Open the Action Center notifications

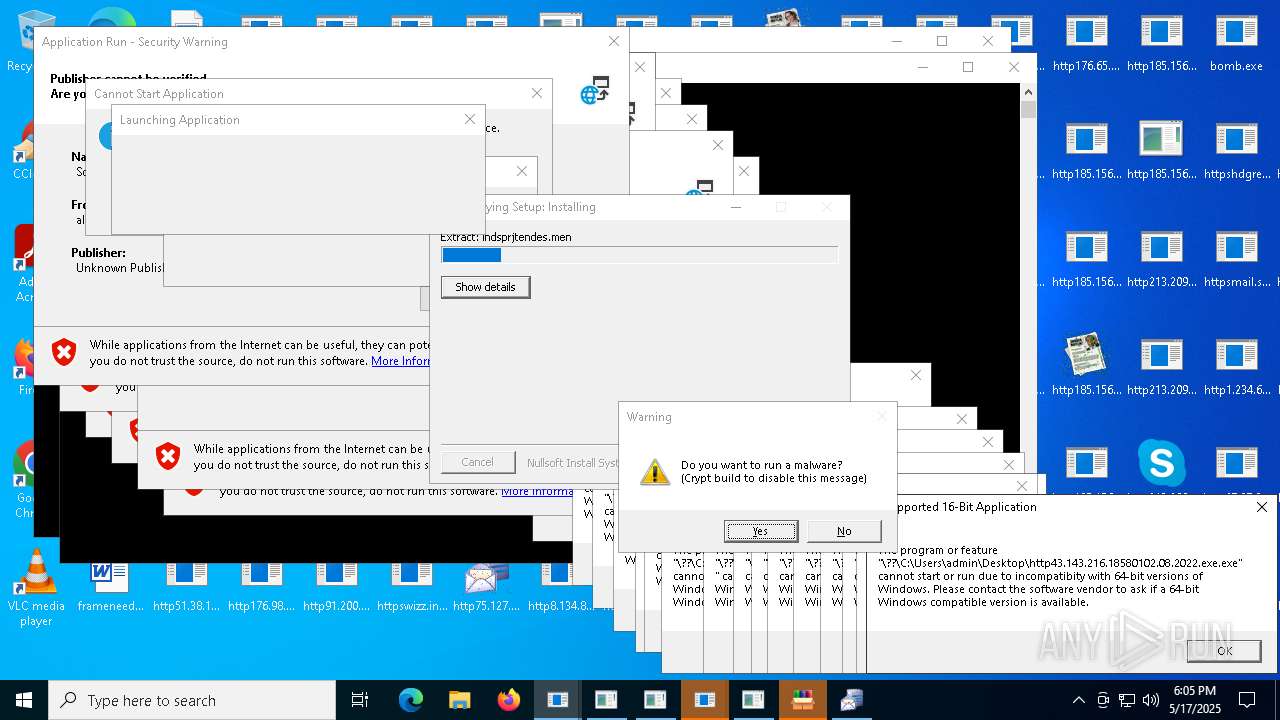[1247, 700]
